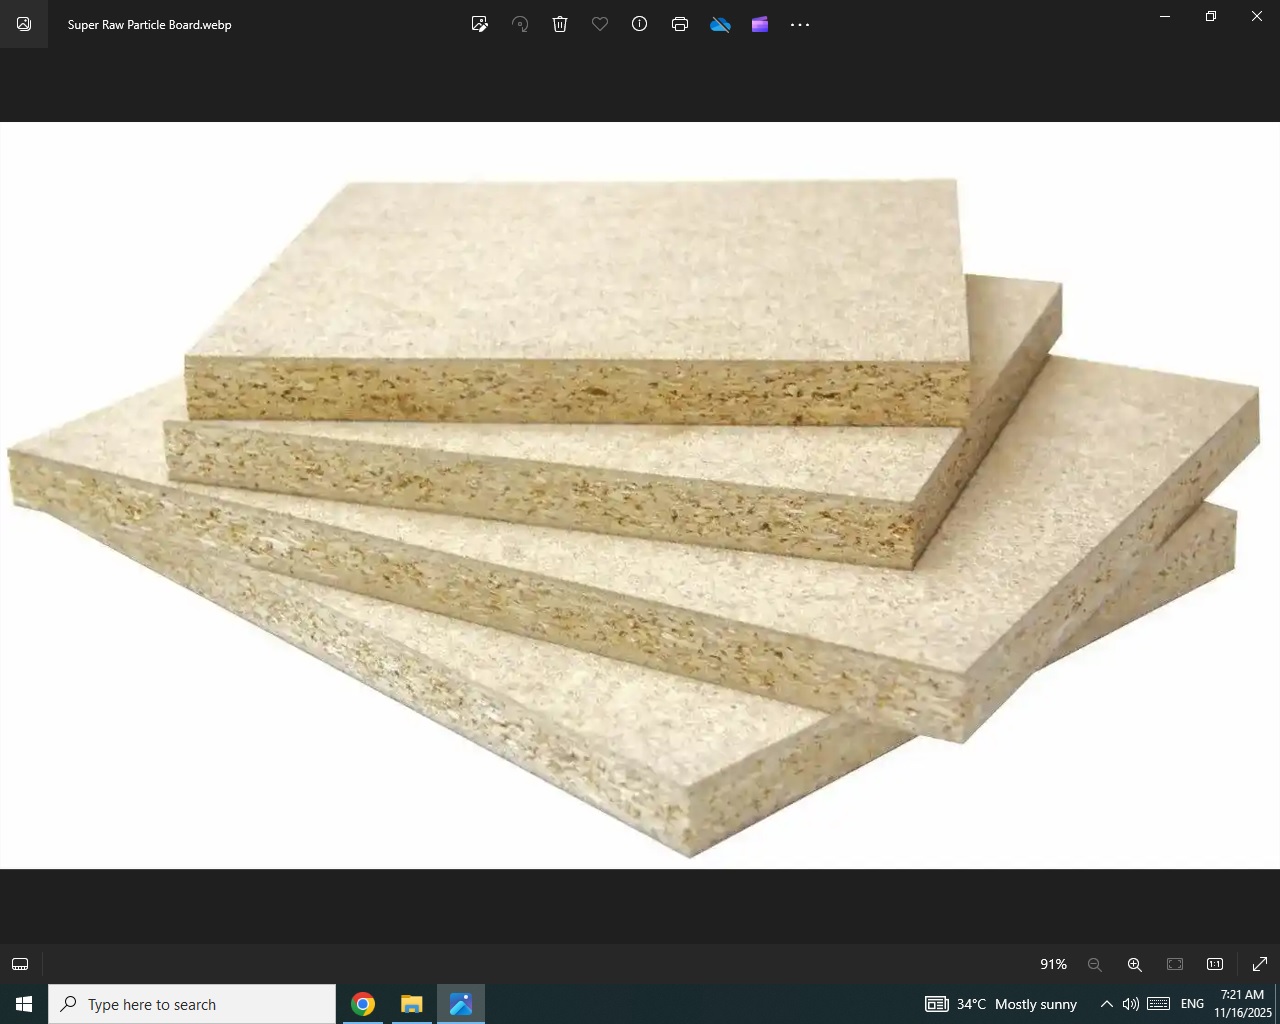Enter full screen mode

1260,964
